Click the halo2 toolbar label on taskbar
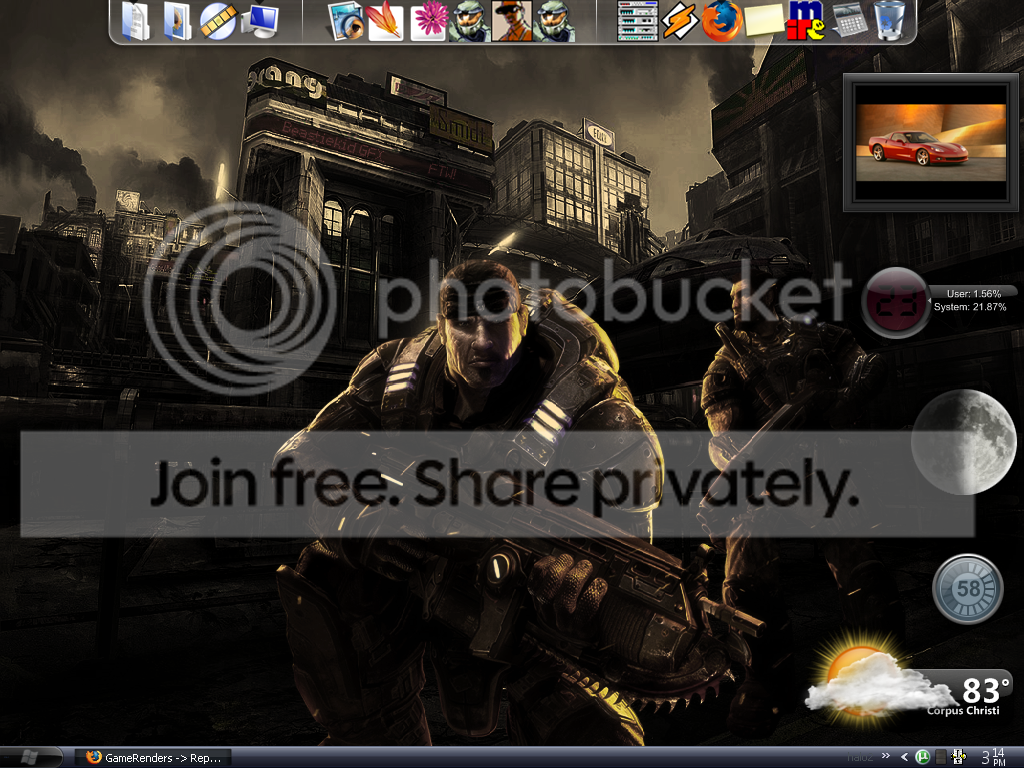This screenshot has height=768, width=1024. (x=860, y=758)
